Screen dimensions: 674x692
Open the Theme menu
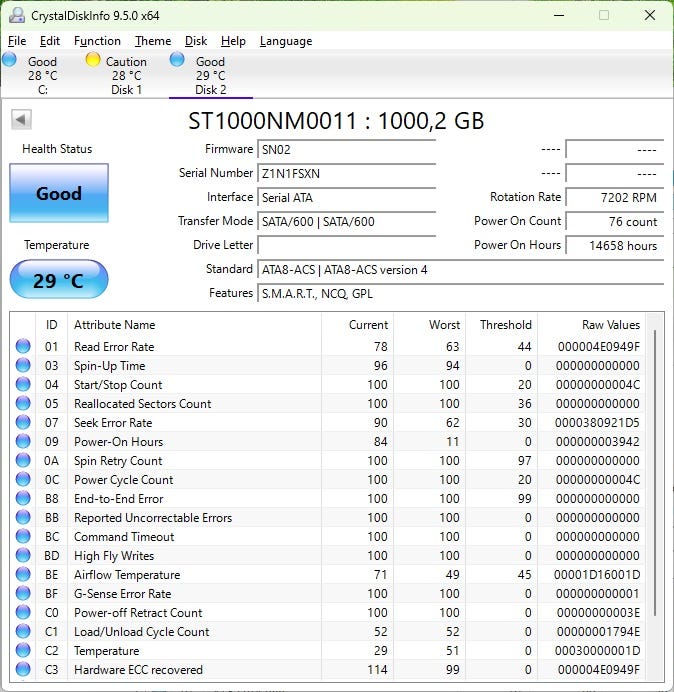153,41
